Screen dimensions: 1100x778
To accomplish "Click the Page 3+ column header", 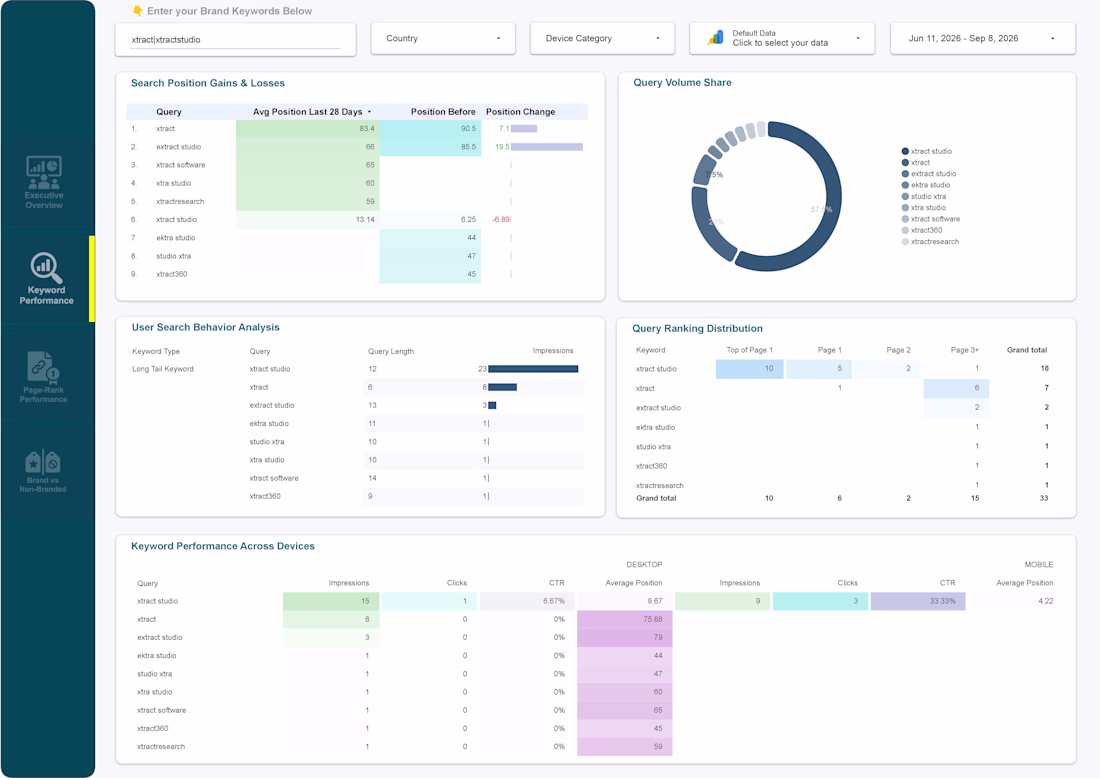I will [965, 350].
